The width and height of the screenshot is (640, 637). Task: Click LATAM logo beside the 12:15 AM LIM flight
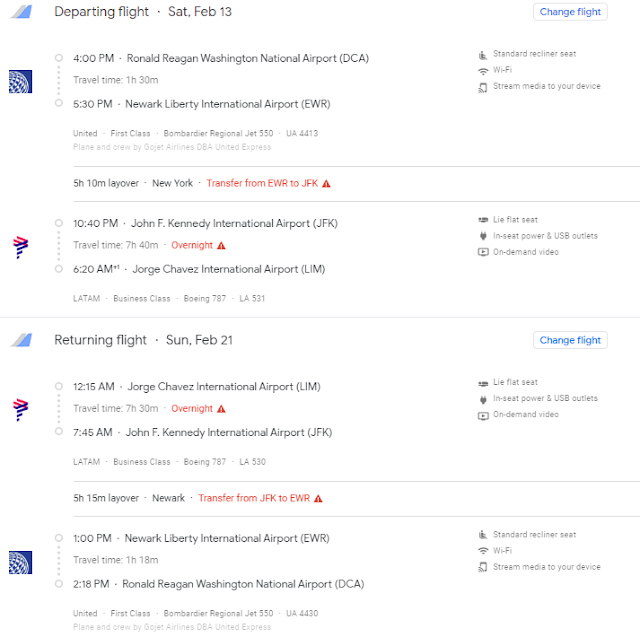pos(20,410)
